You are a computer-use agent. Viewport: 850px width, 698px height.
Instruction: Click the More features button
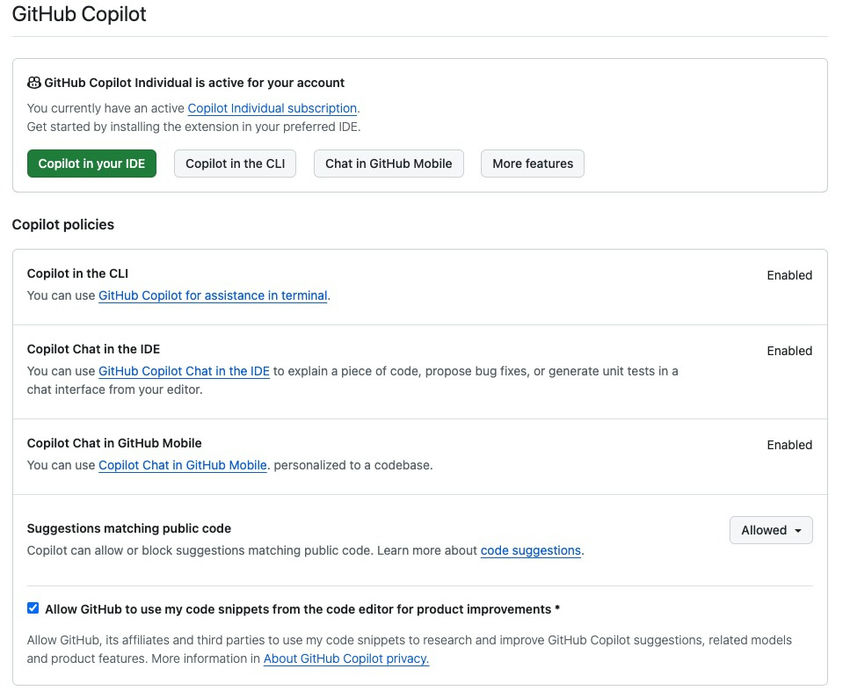pyautogui.click(x=532, y=164)
